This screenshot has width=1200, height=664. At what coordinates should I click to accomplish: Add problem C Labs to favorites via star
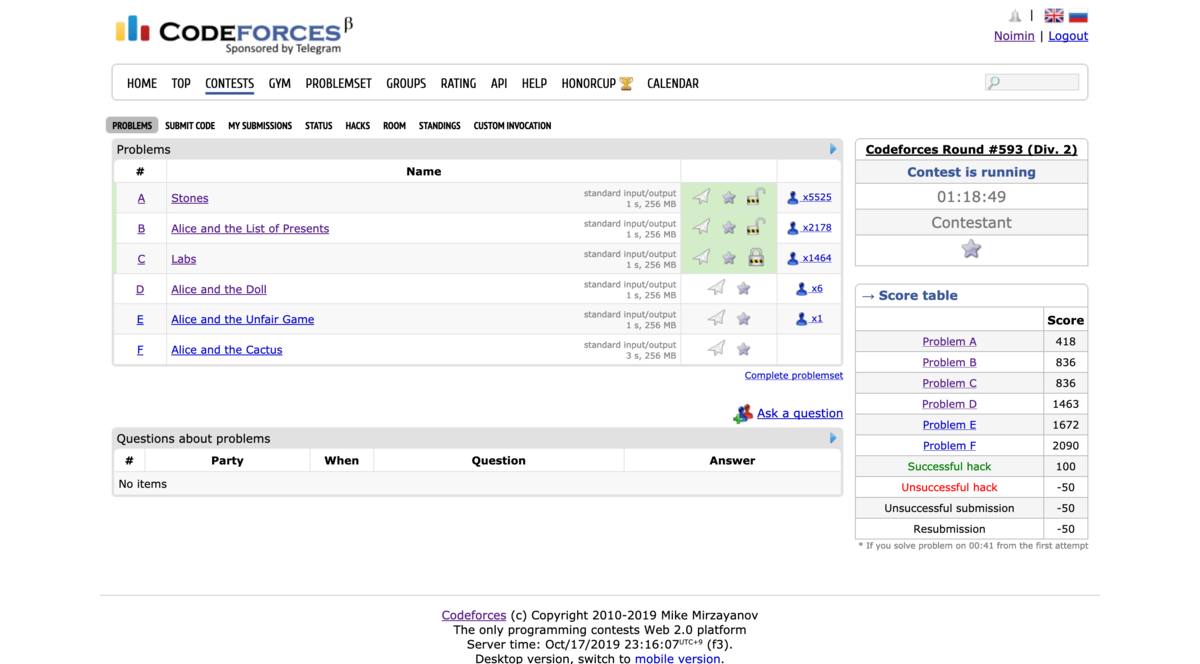point(729,258)
